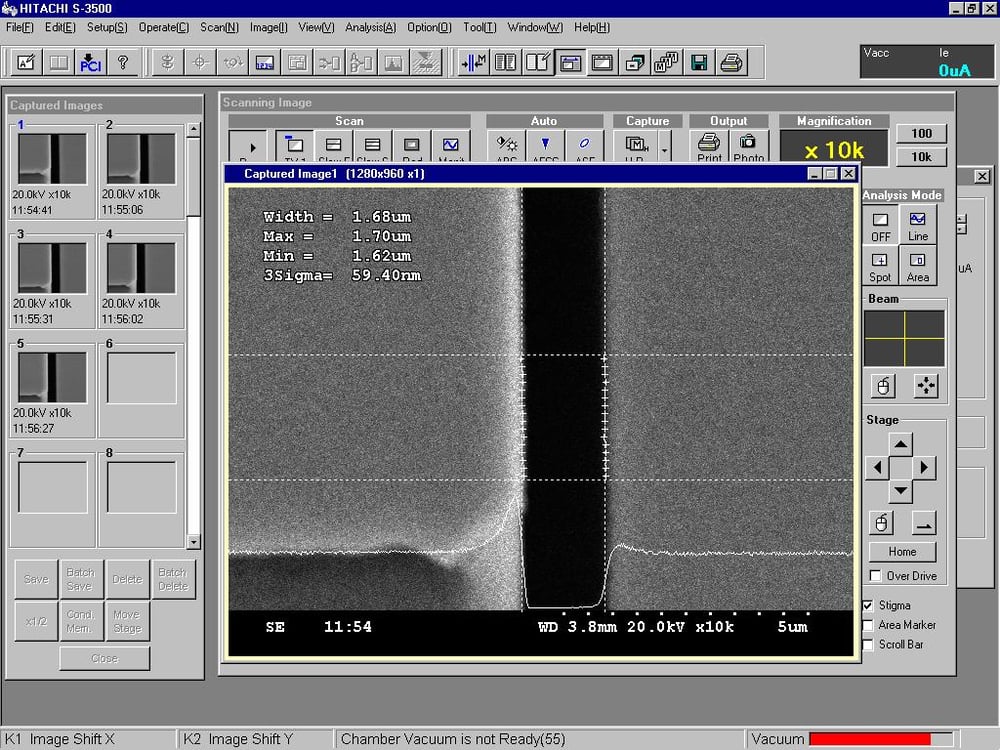Viewport: 1000px width, 750px height.
Task: Set magnification with the 100 button
Action: click(921, 133)
